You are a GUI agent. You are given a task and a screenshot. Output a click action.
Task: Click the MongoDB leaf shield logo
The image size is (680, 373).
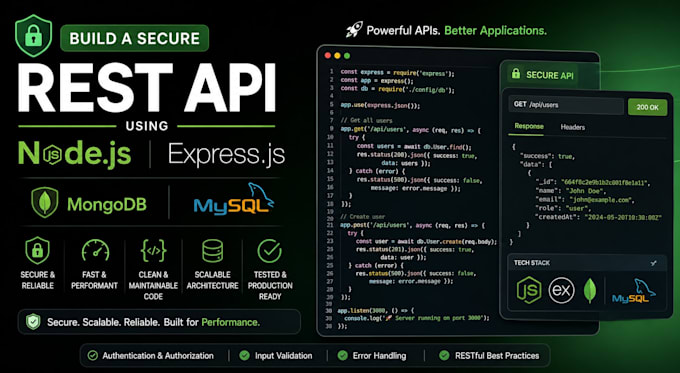tap(45, 203)
